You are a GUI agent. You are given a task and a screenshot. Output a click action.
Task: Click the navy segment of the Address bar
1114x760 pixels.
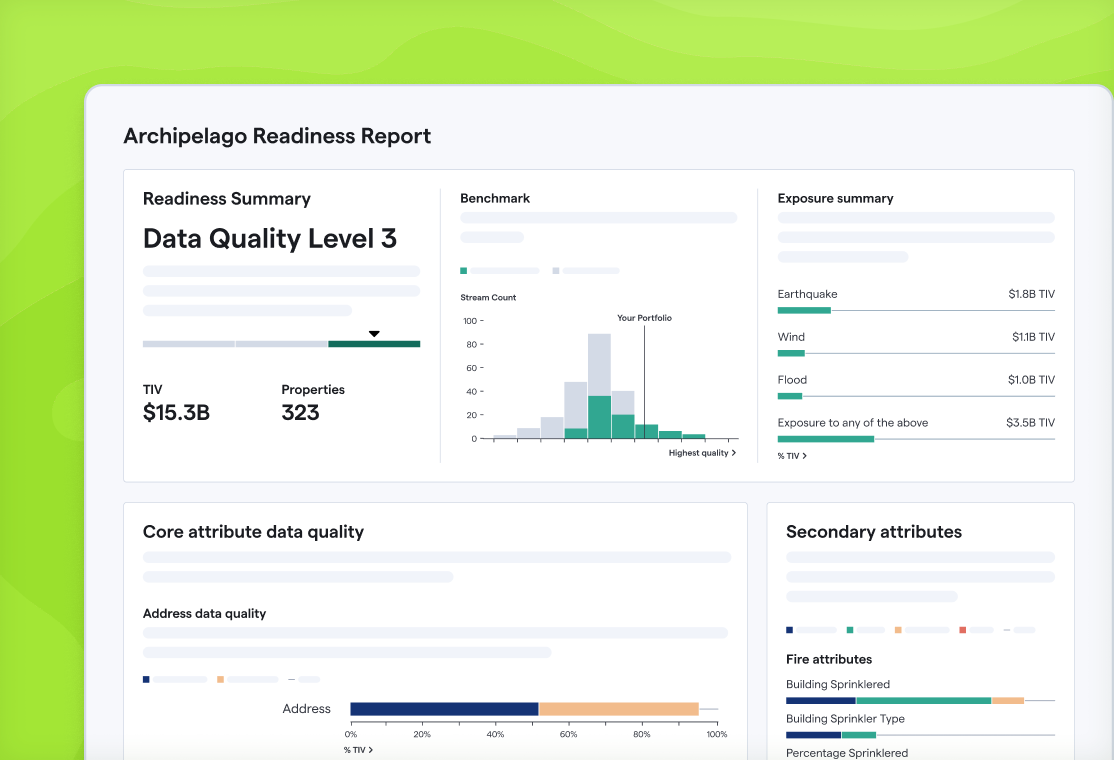(x=445, y=709)
